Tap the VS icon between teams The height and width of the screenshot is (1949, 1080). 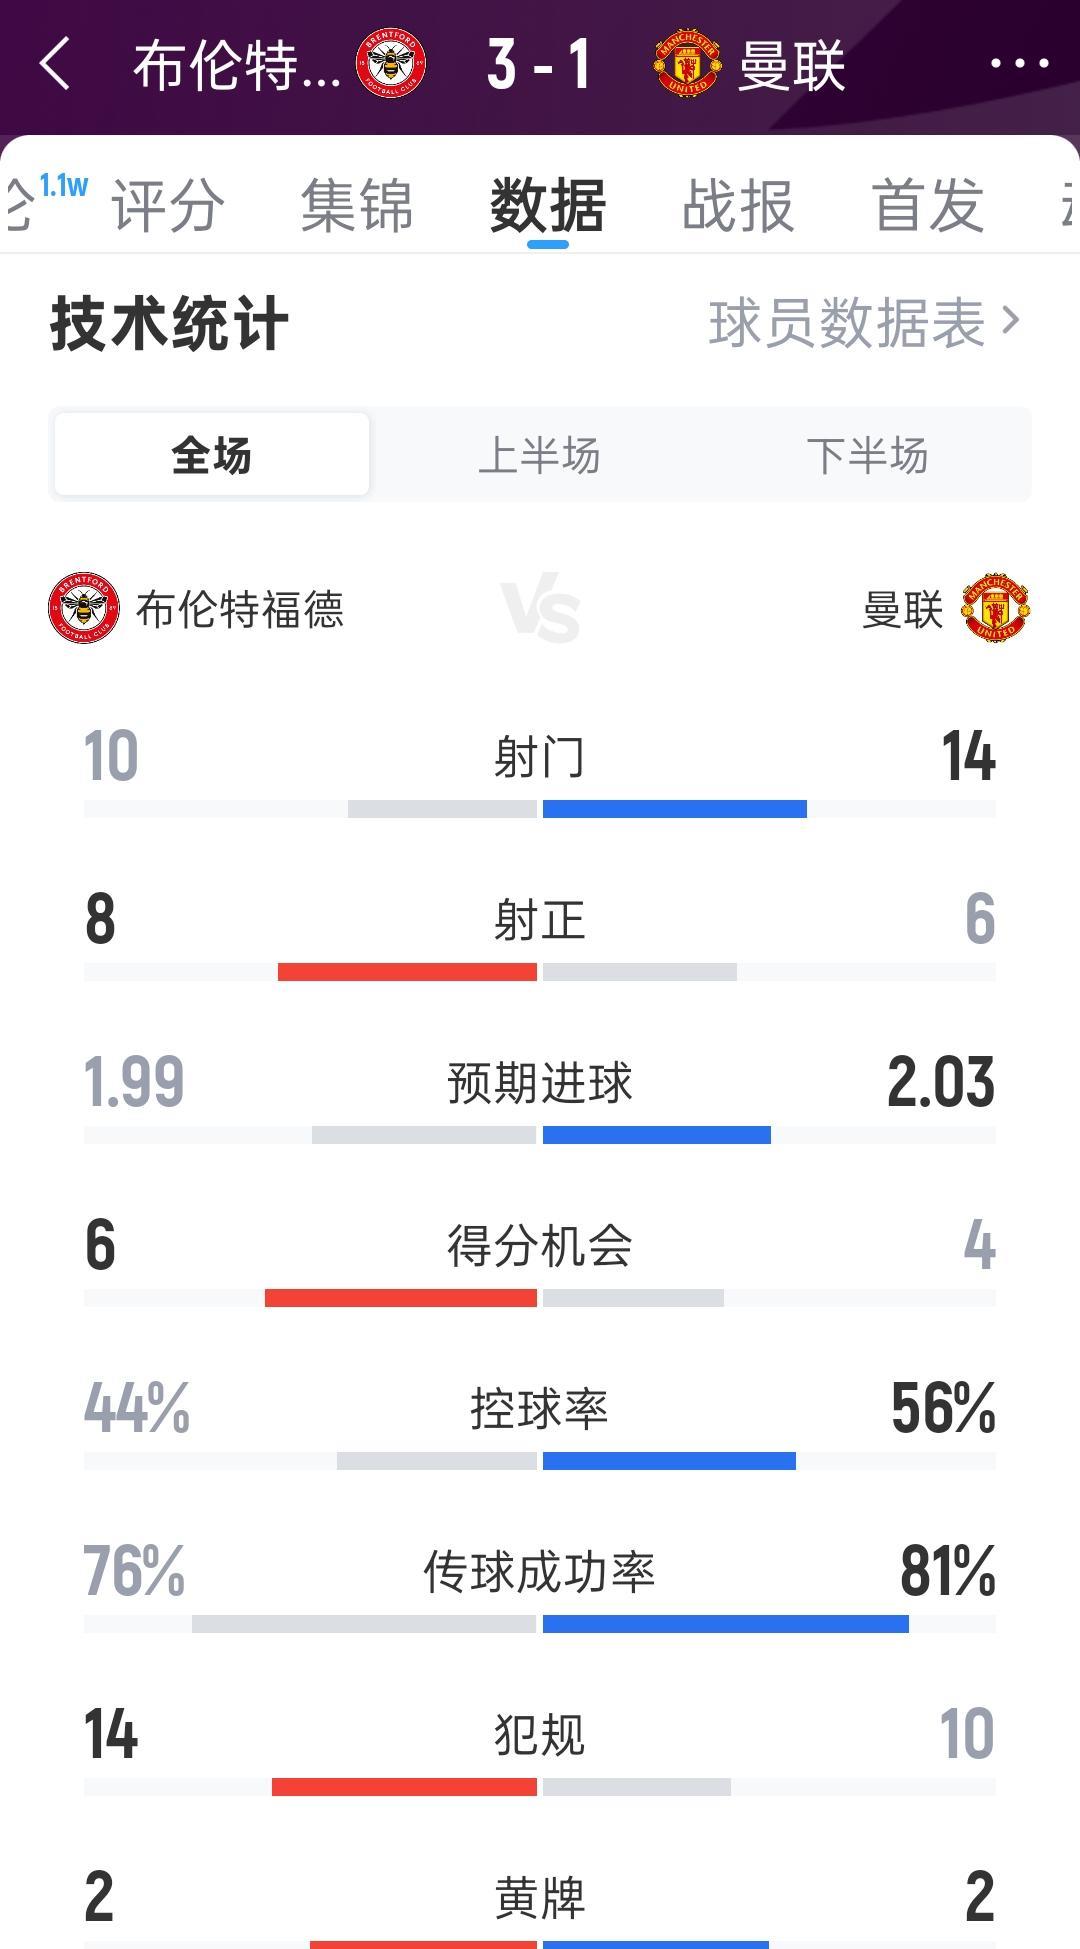tap(540, 609)
